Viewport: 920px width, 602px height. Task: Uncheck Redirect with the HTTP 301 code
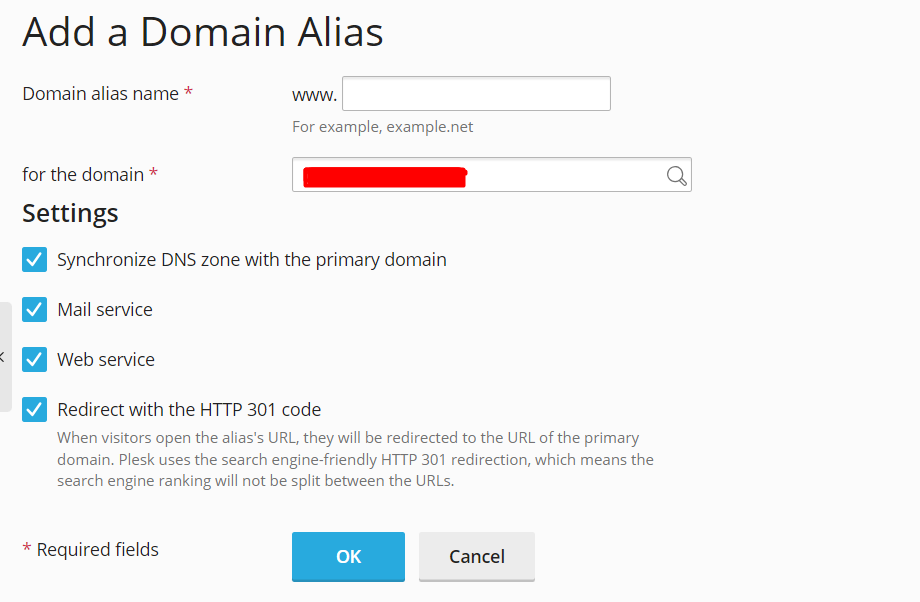[x=34, y=409]
